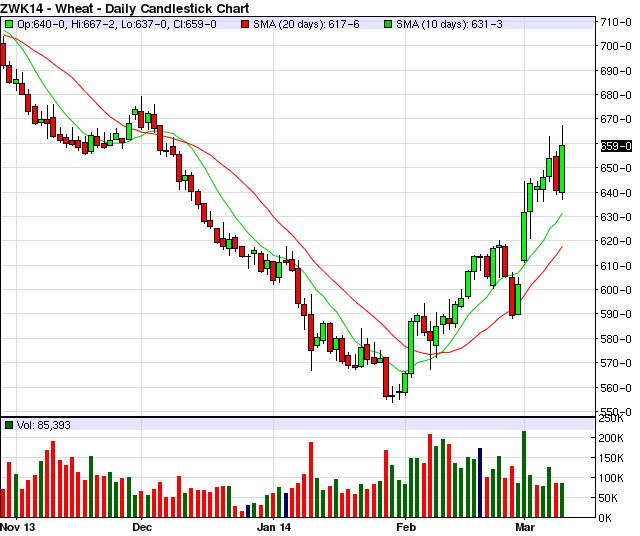Click the 0K volume axis label
The height and width of the screenshot is (536, 640).
pyautogui.click(x=605, y=518)
